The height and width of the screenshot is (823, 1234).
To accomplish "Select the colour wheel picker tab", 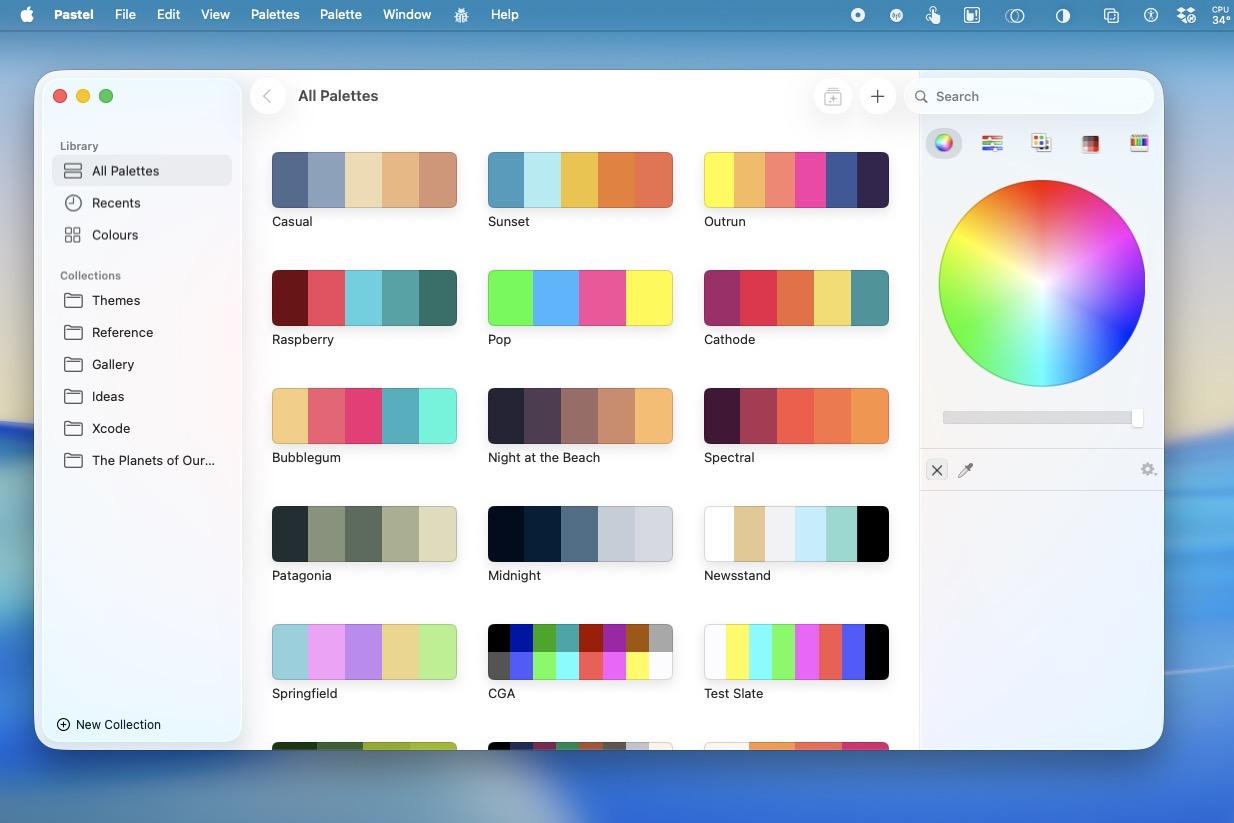I will coord(943,143).
